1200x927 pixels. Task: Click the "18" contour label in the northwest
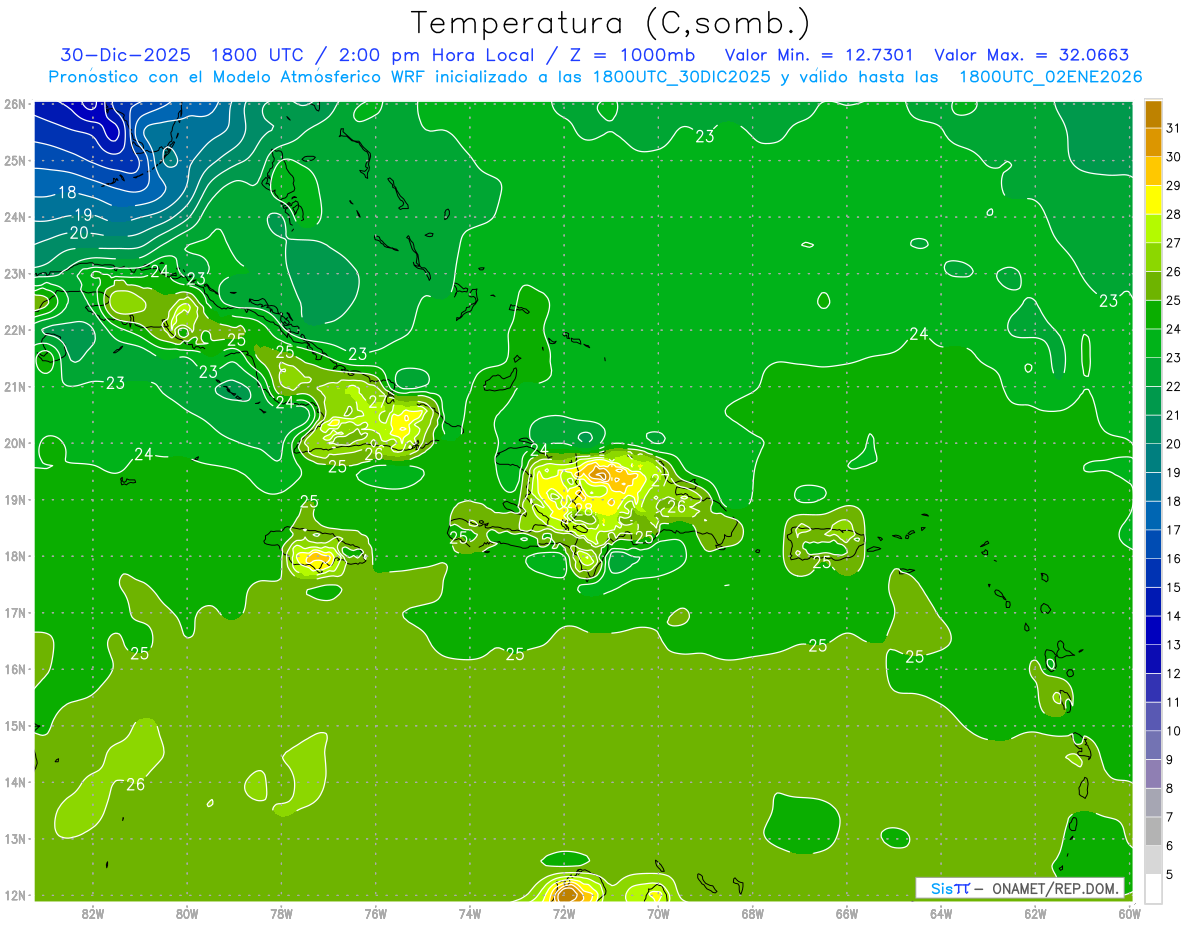click(67, 193)
